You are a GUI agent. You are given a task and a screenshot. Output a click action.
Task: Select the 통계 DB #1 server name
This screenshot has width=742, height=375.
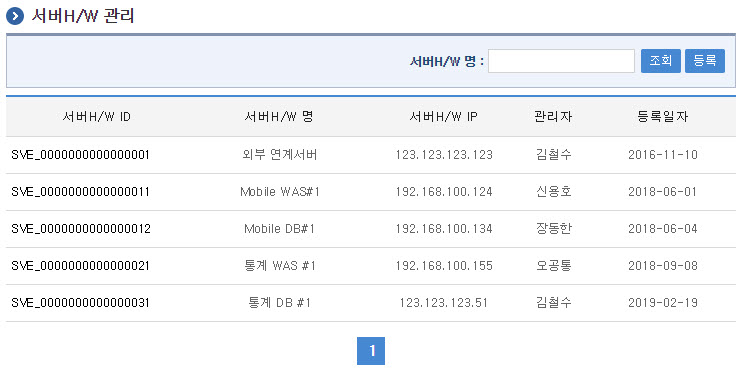pos(279,303)
